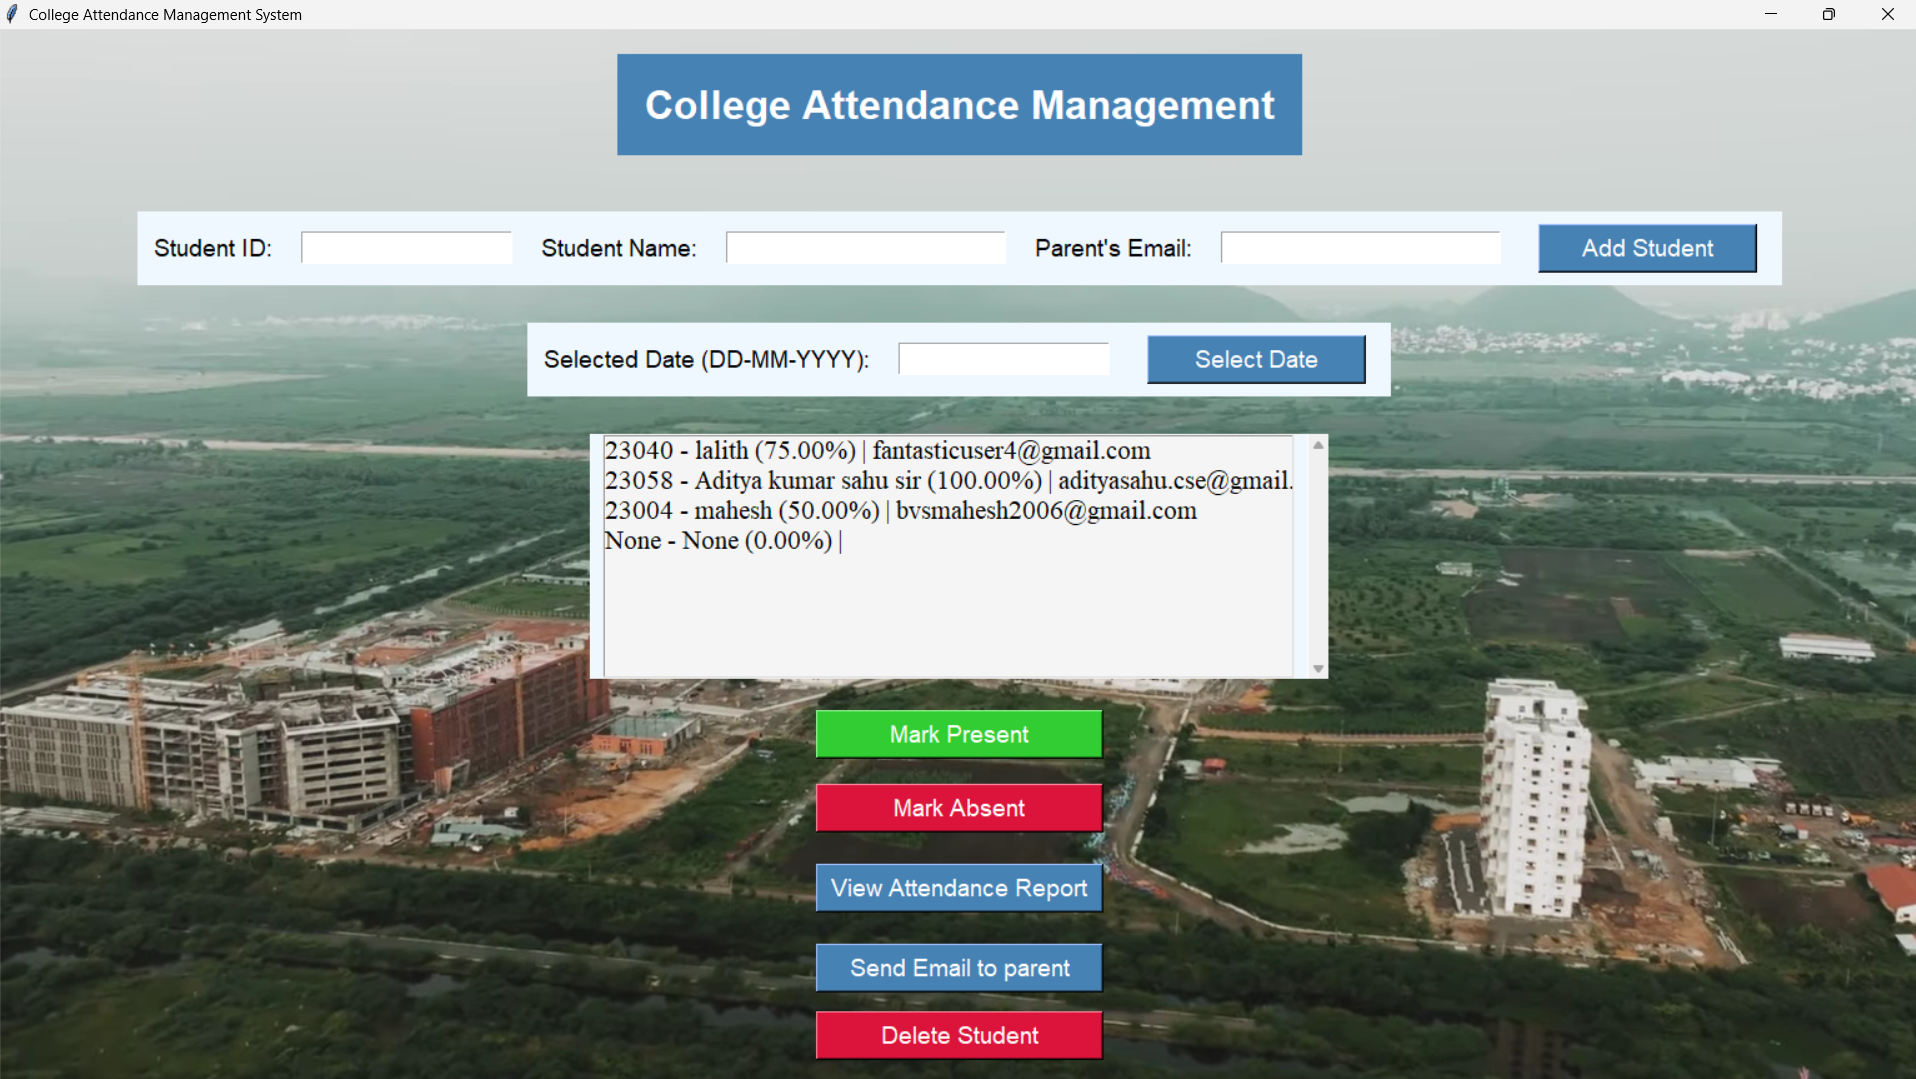Mark selected student as Present
This screenshot has width=1916, height=1079.
pos(959,734)
